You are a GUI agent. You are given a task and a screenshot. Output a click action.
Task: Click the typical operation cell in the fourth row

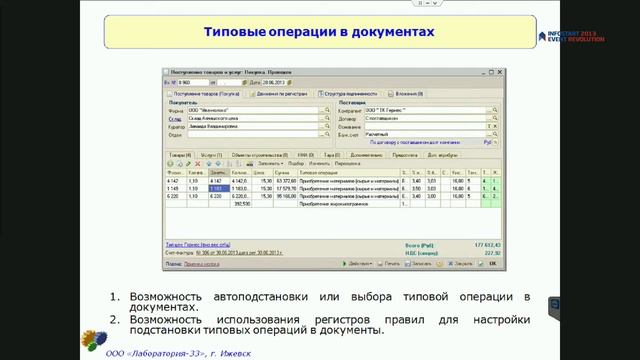(x=349, y=204)
